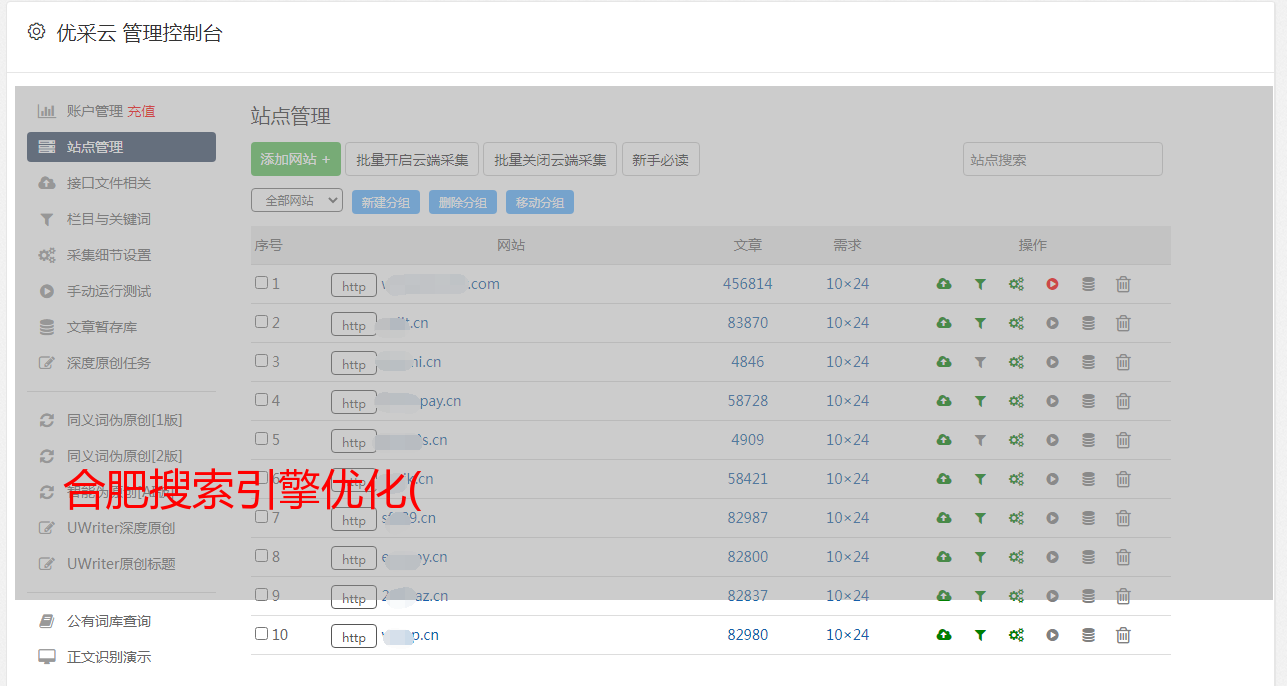The width and height of the screenshot is (1287, 686).
Task: Open the database stack icon in row 8
Action: (1088, 557)
